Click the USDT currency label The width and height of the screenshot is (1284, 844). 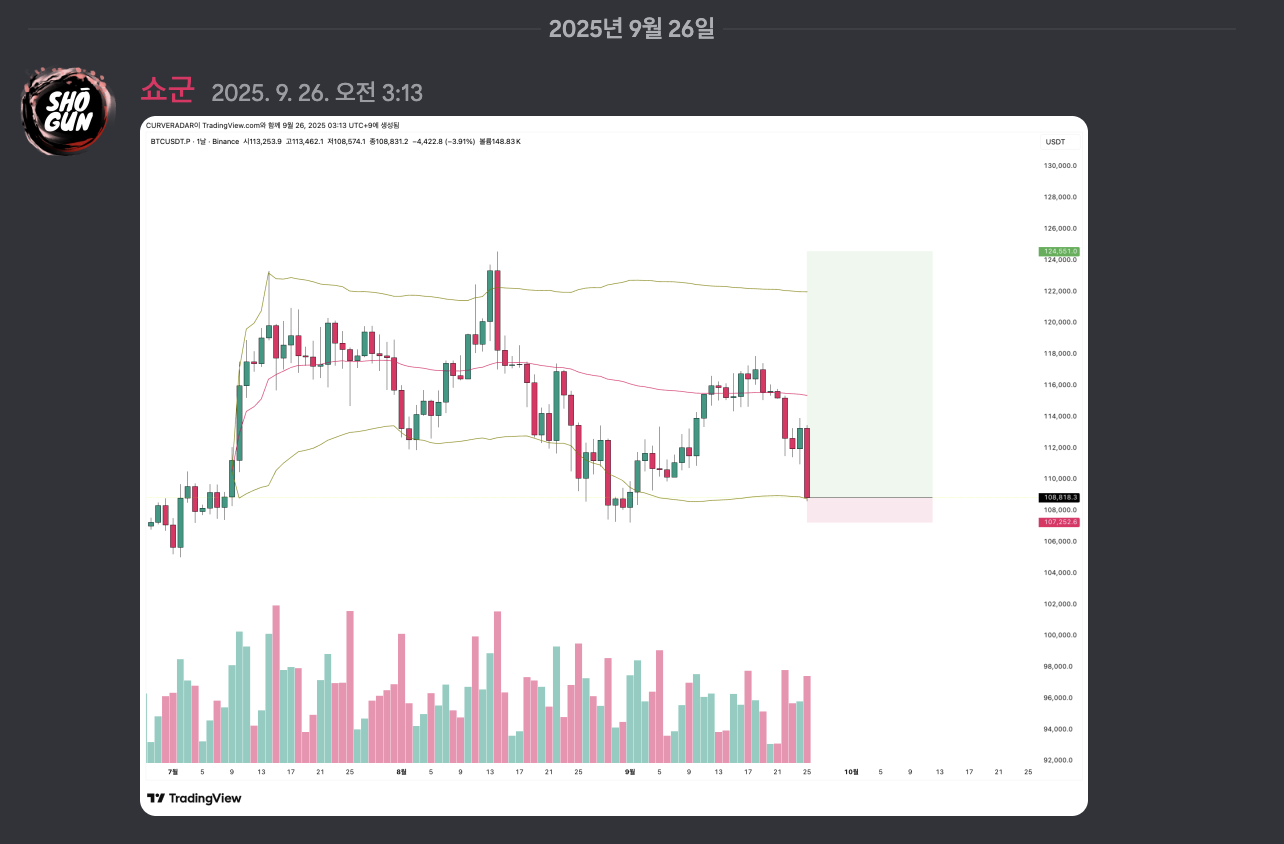tap(1055, 142)
